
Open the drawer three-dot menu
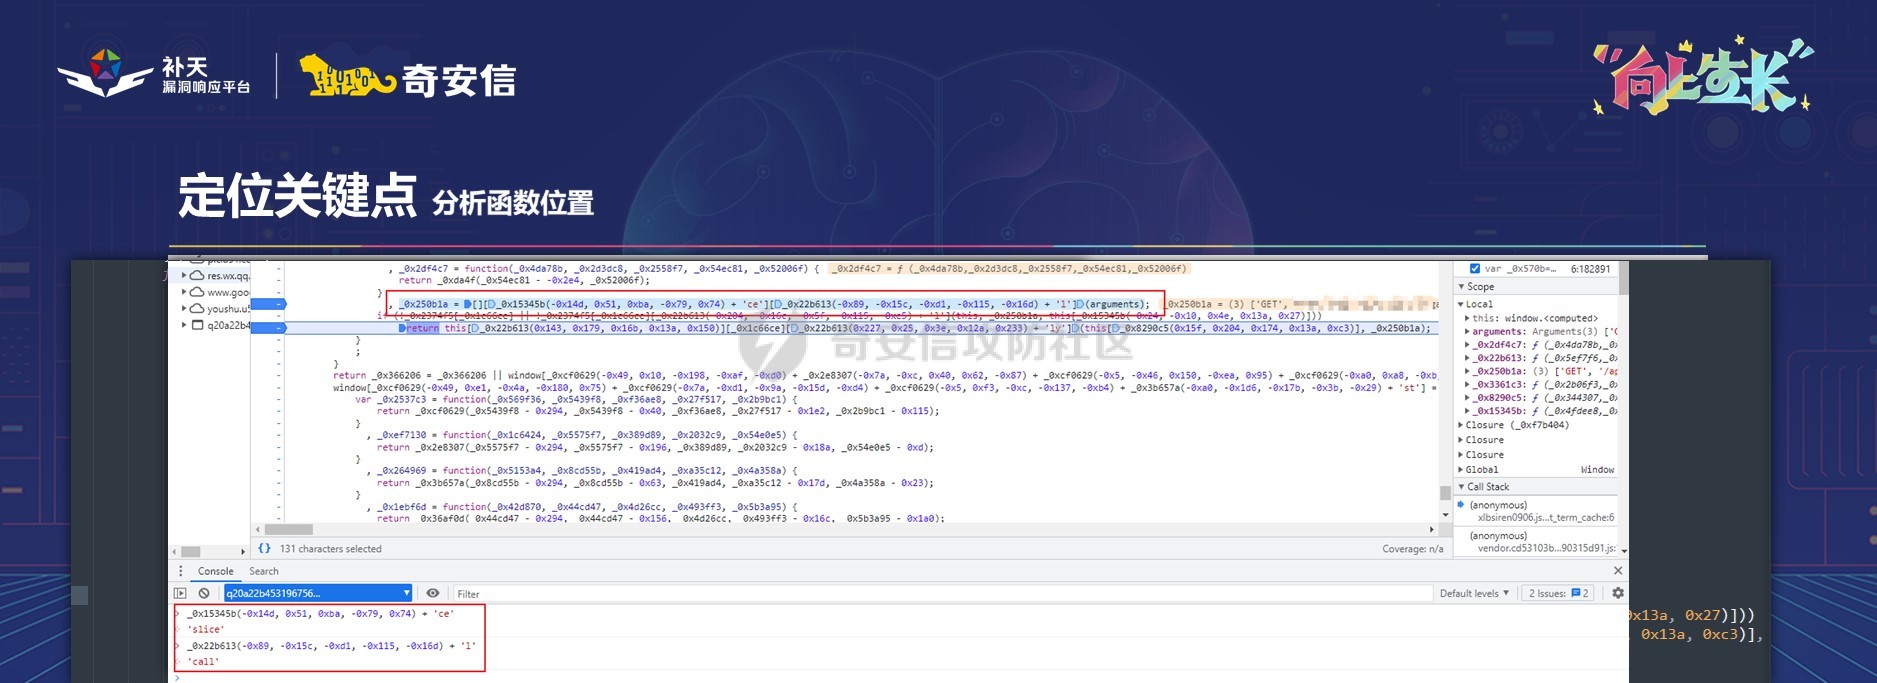[x=180, y=571]
